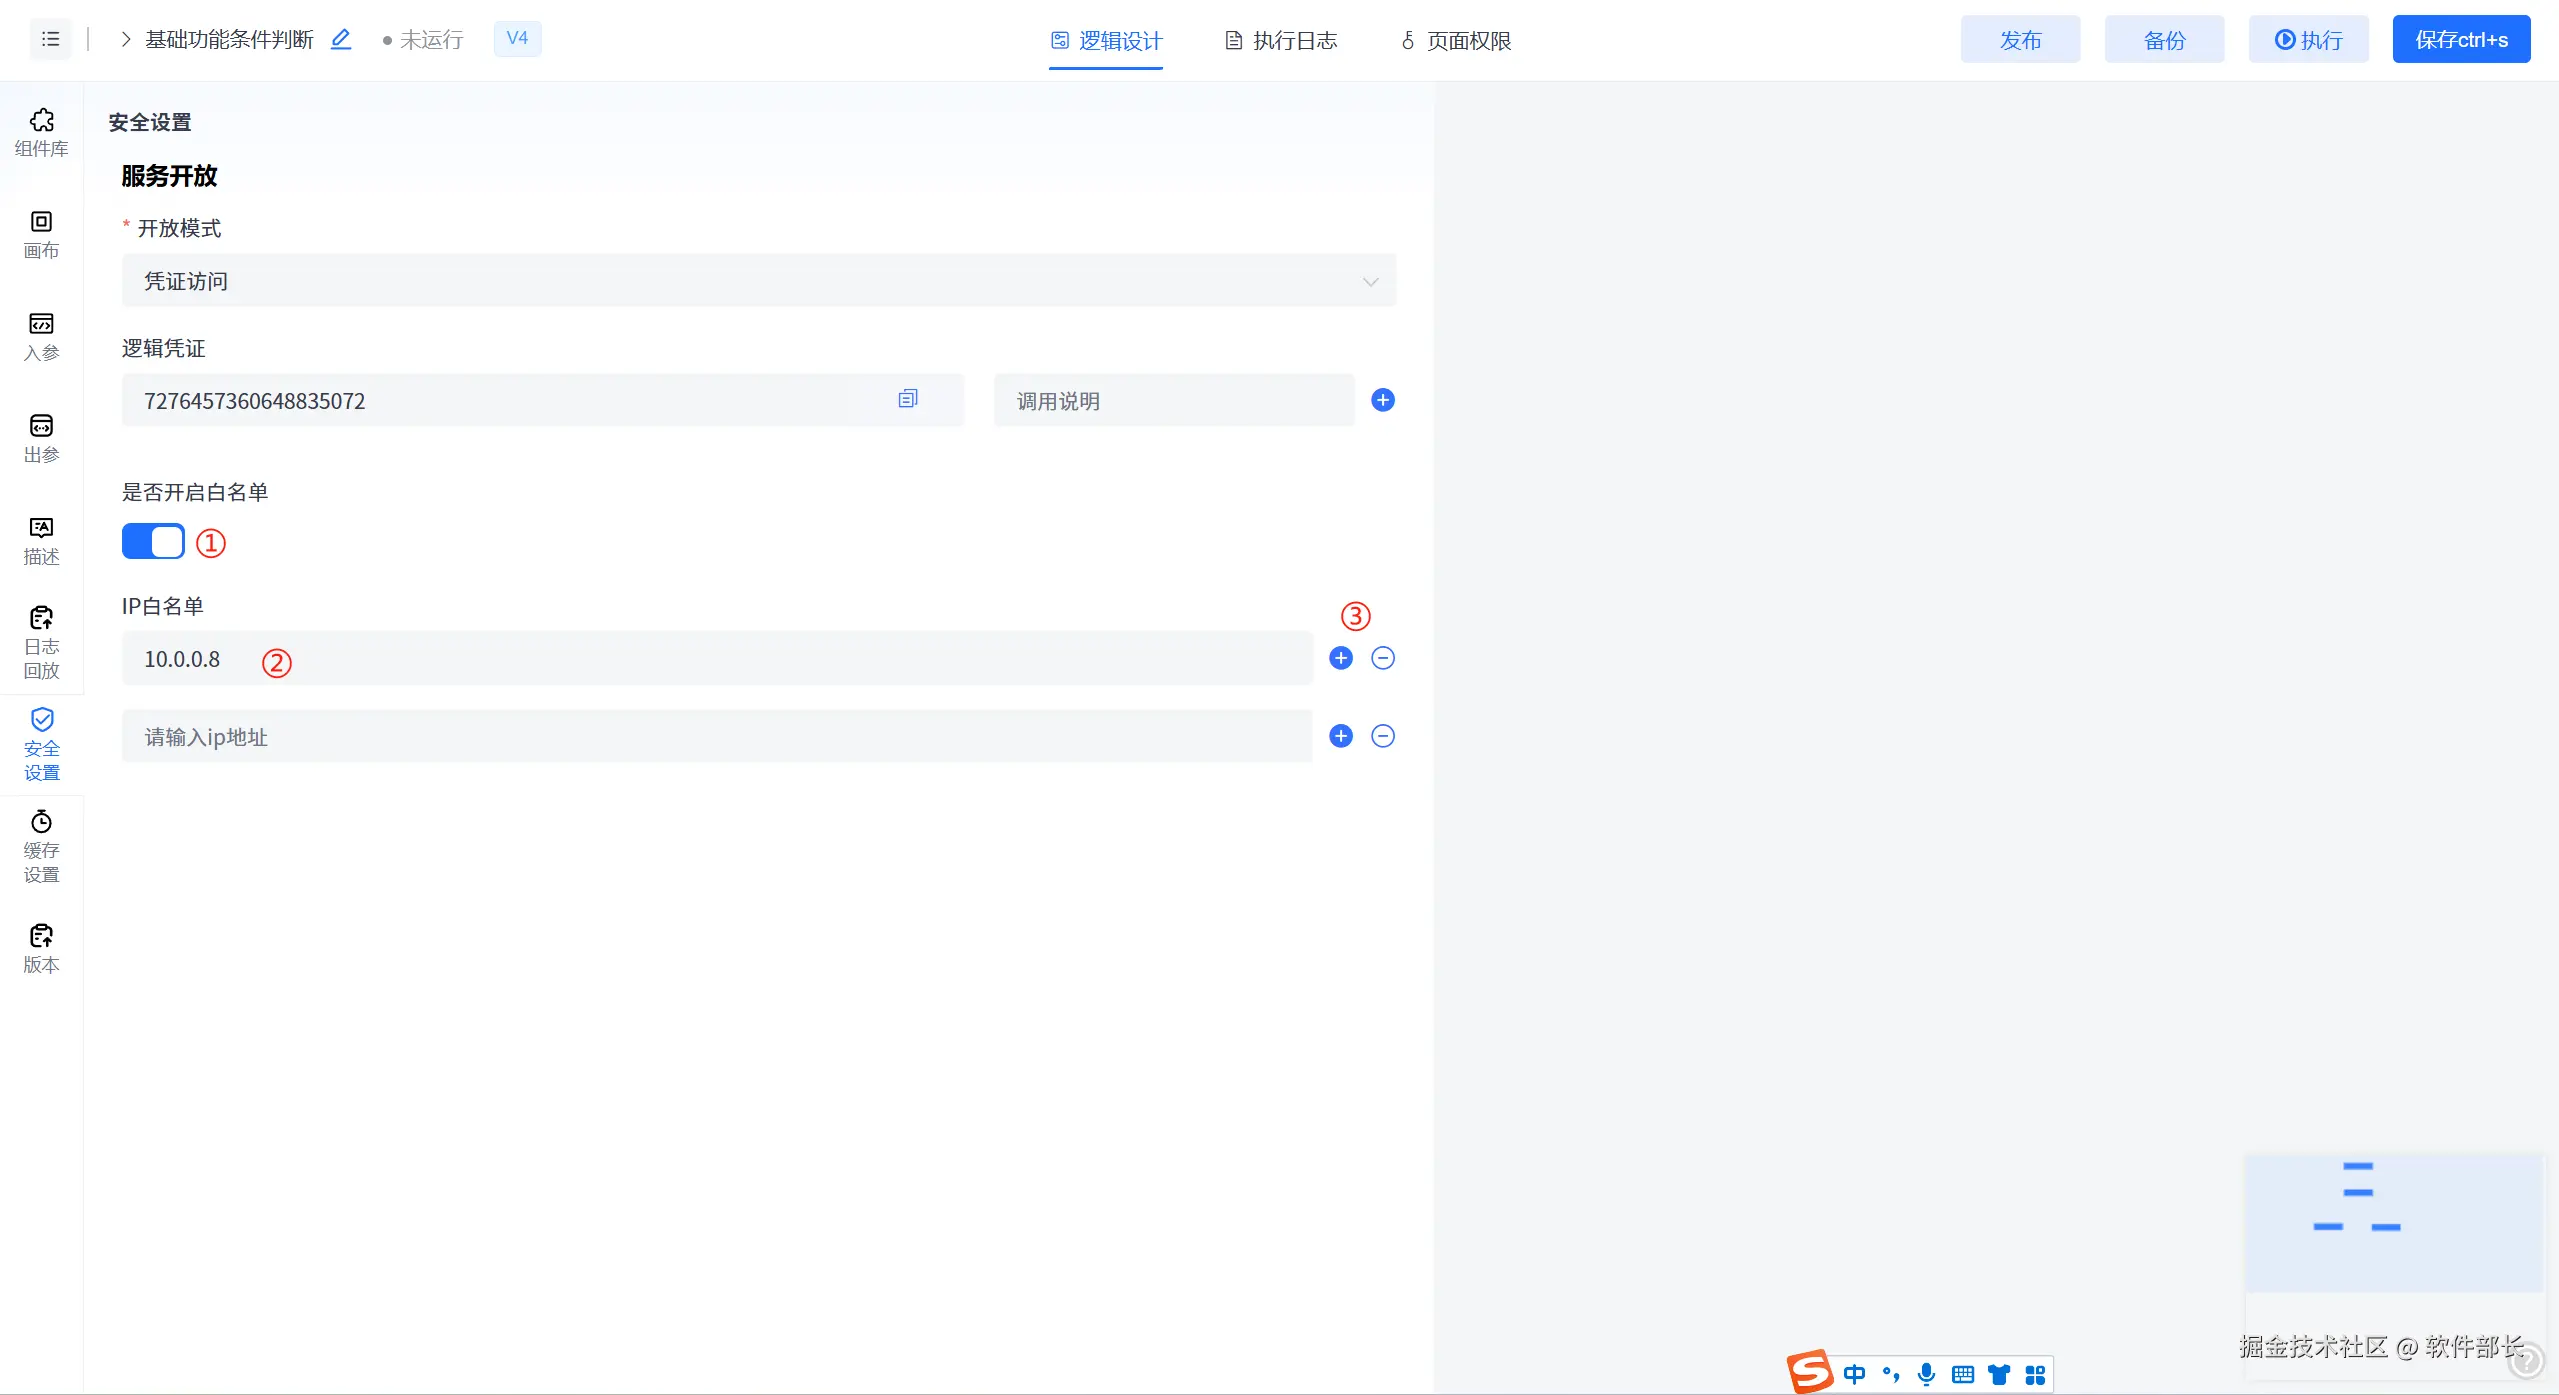Switch to the 执行日志 tab

[x=1281, y=40]
